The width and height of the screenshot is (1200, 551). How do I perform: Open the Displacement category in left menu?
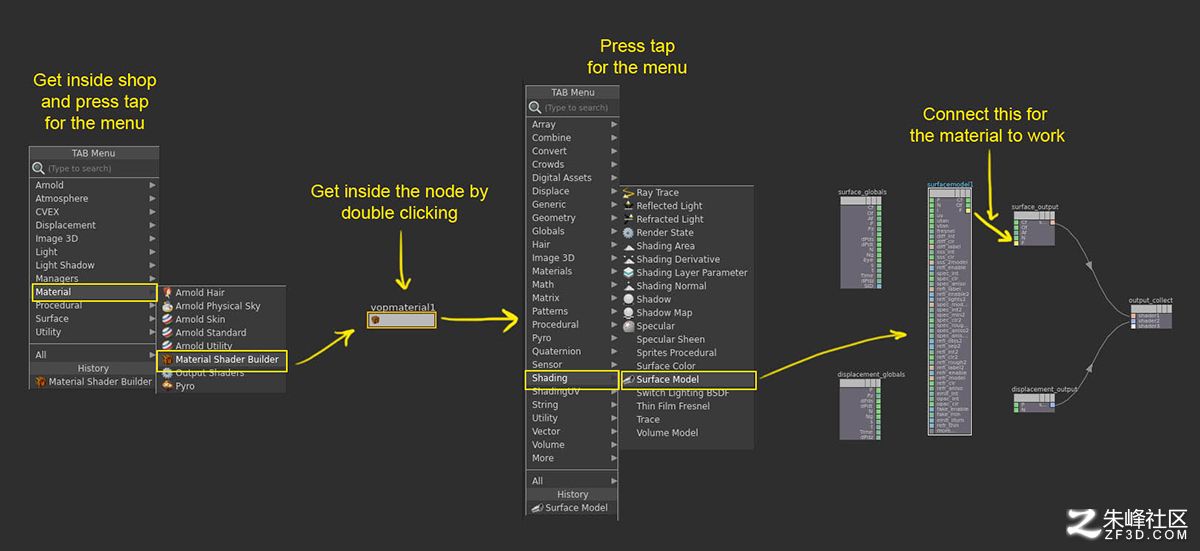[x=94, y=225]
